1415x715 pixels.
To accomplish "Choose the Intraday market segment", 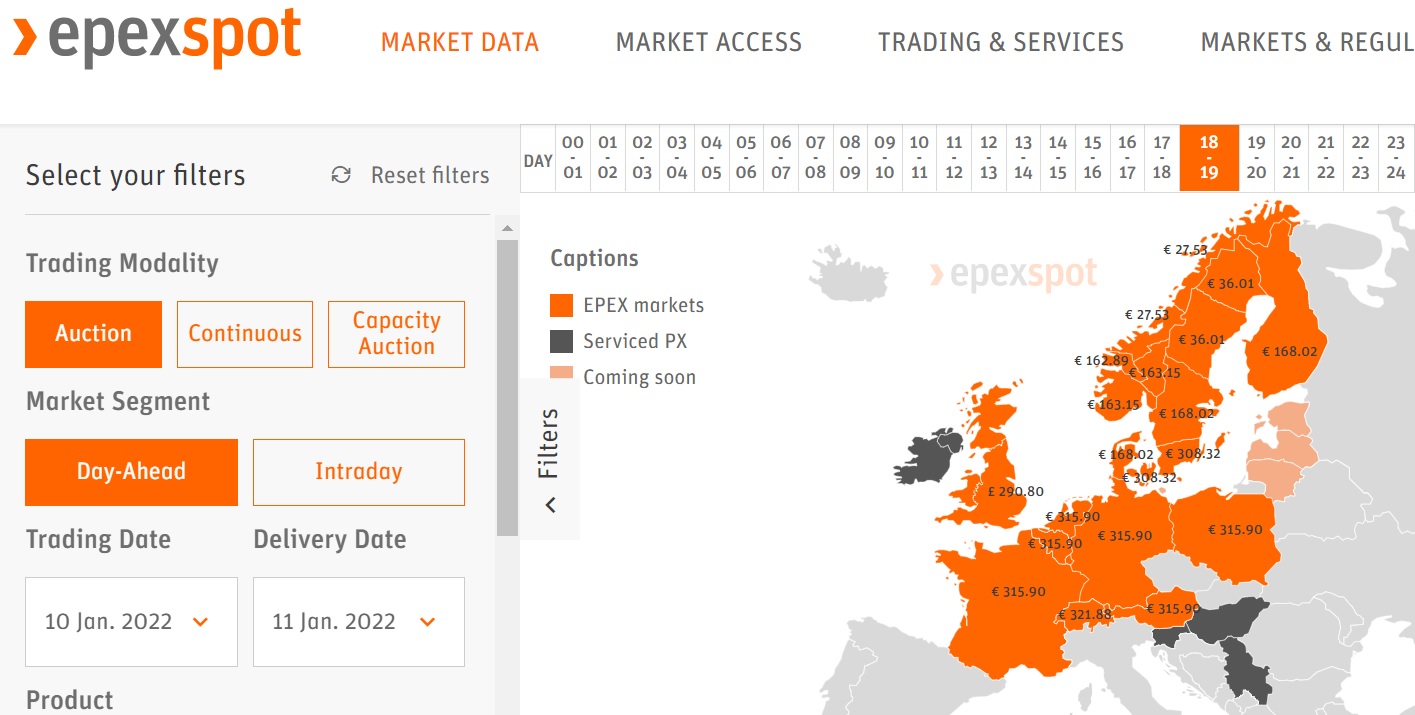I will click(359, 472).
